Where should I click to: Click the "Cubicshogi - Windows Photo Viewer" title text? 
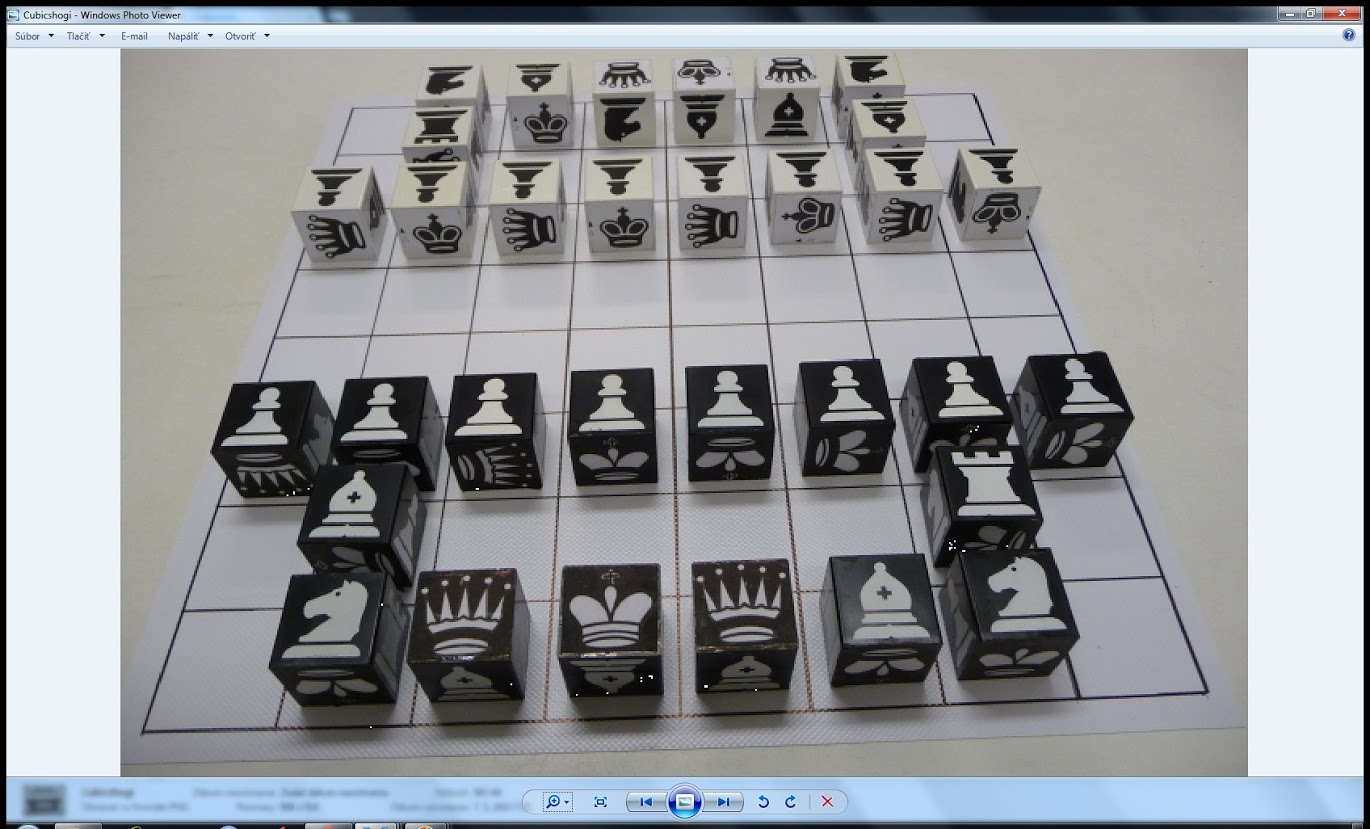[102, 15]
